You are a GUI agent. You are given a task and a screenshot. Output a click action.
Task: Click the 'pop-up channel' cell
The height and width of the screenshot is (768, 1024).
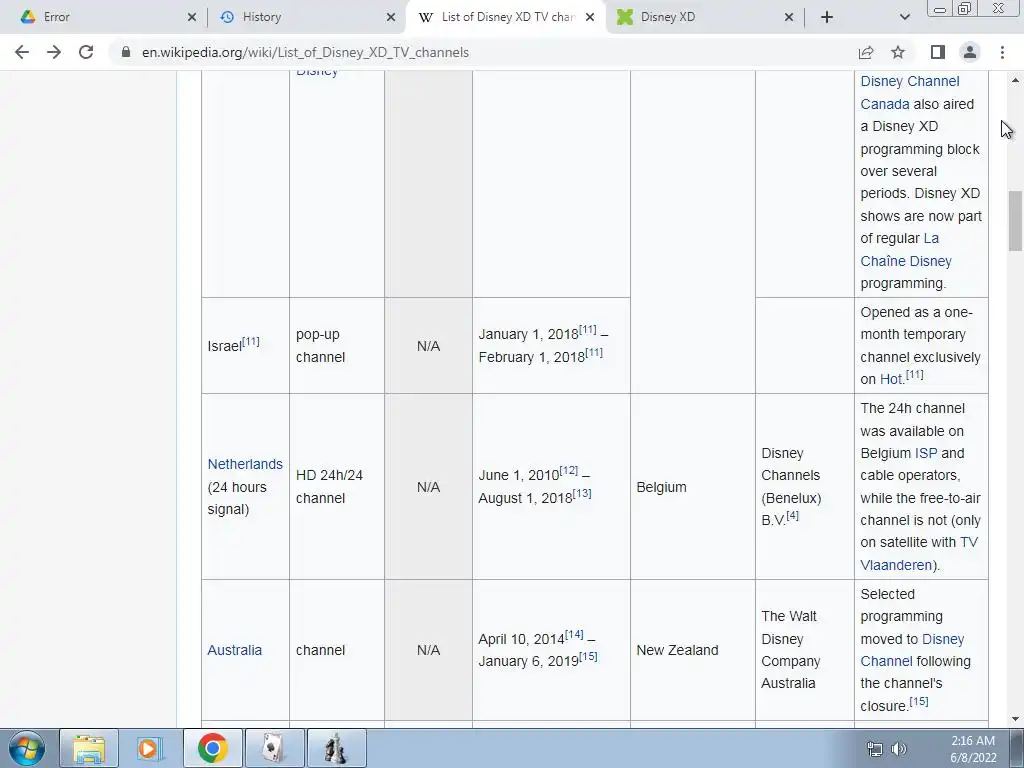337,345
